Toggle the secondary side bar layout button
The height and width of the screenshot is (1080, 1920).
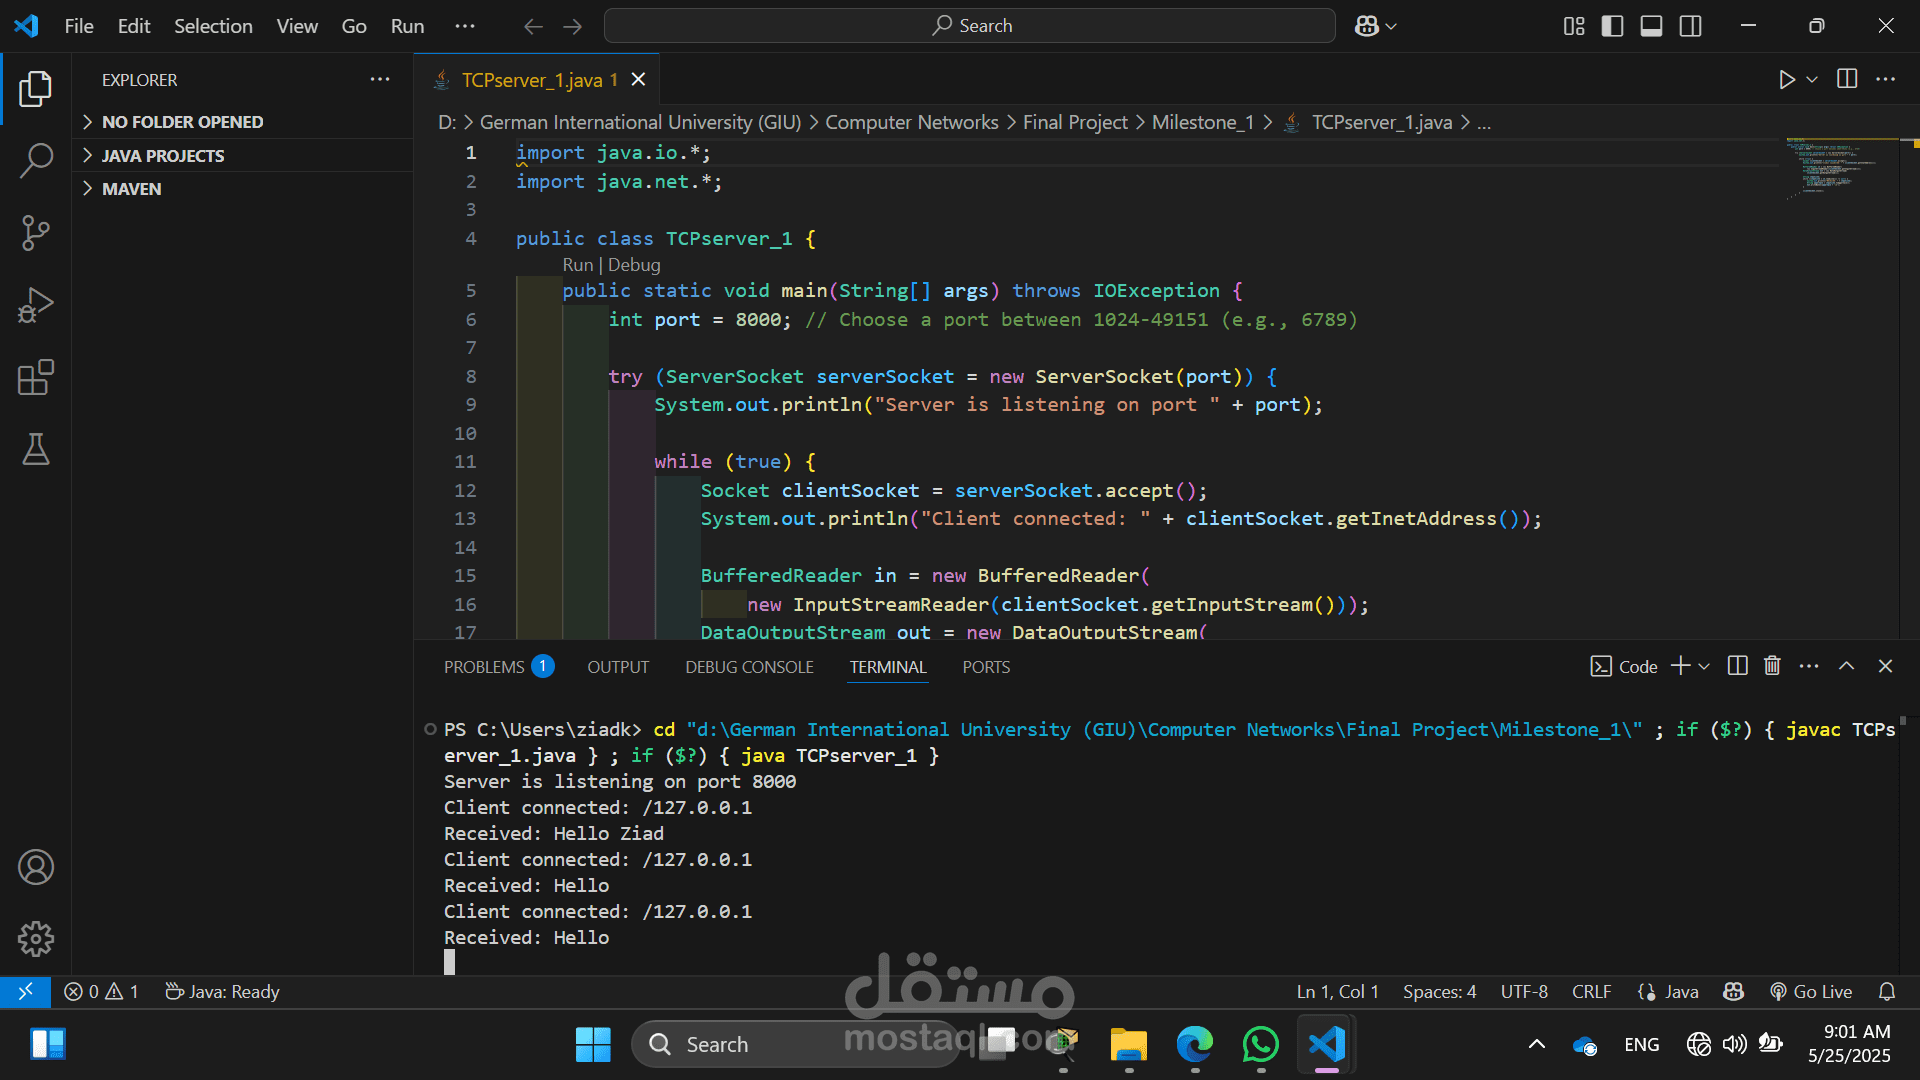(1690, 26)
